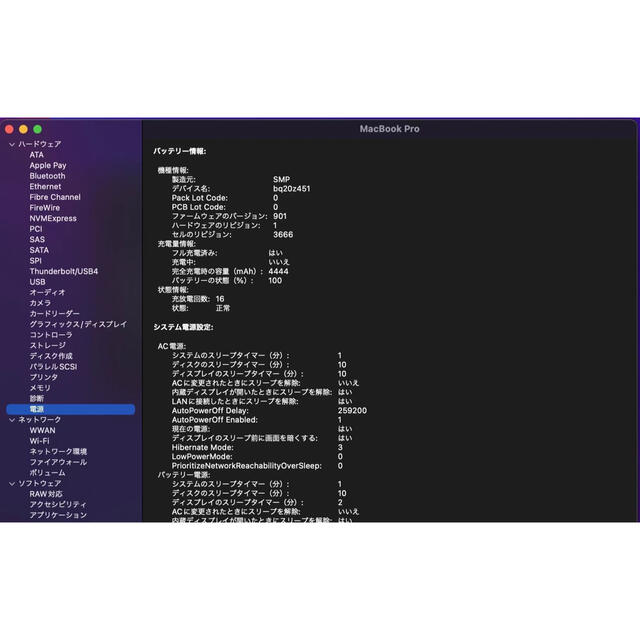Select Ethernet in the sidebar
The height and width of the screenshot is (640, 640).
45,187
